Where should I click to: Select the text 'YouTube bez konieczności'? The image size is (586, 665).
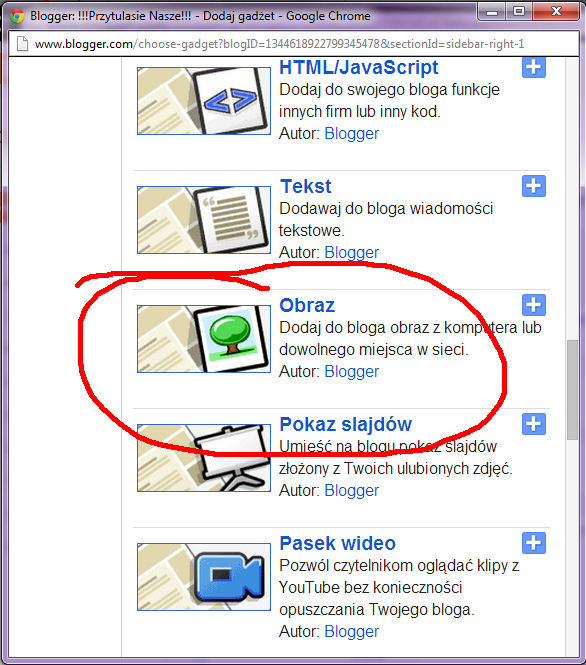click(x=371, y=588)
